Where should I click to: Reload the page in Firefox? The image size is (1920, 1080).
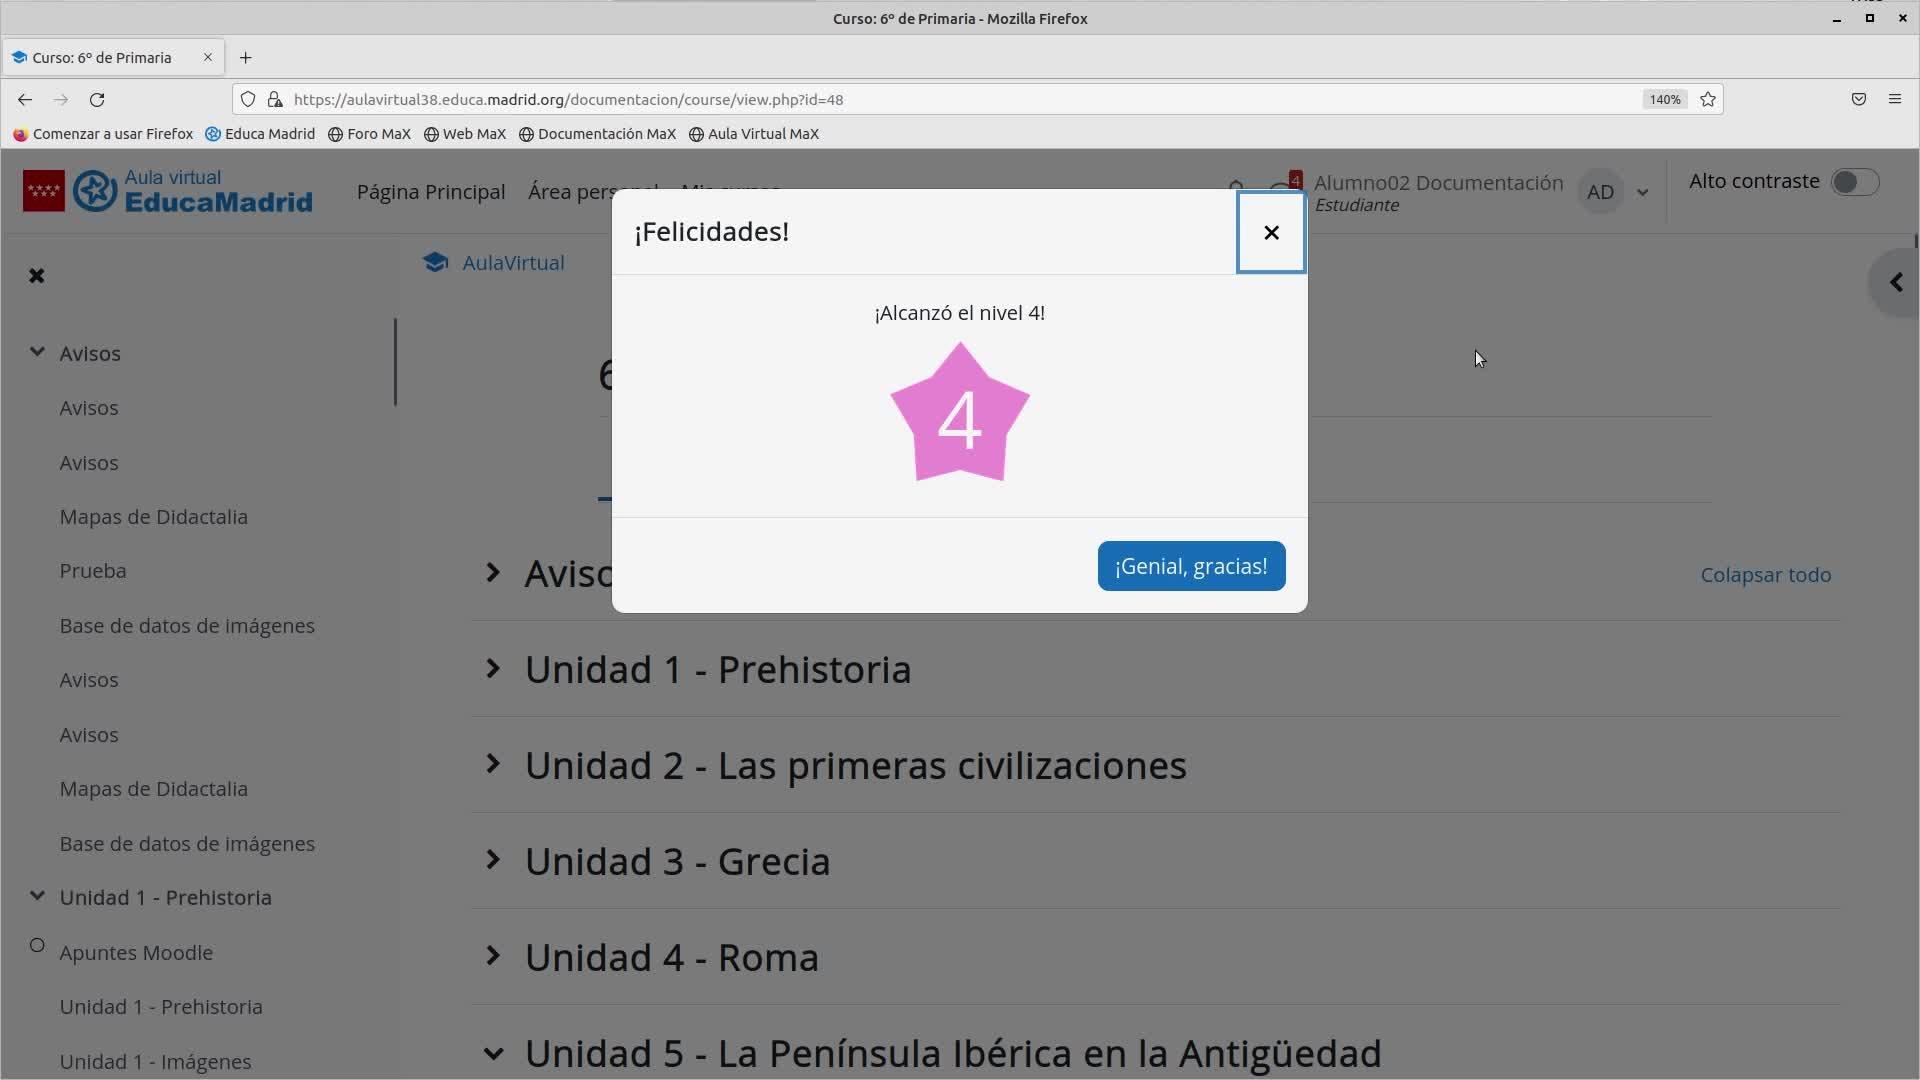tap(97, 99)
